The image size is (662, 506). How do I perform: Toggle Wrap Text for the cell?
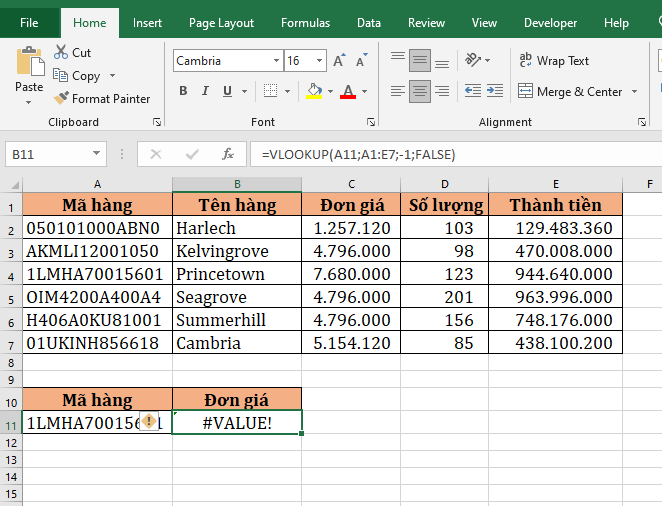click(554, 61)
